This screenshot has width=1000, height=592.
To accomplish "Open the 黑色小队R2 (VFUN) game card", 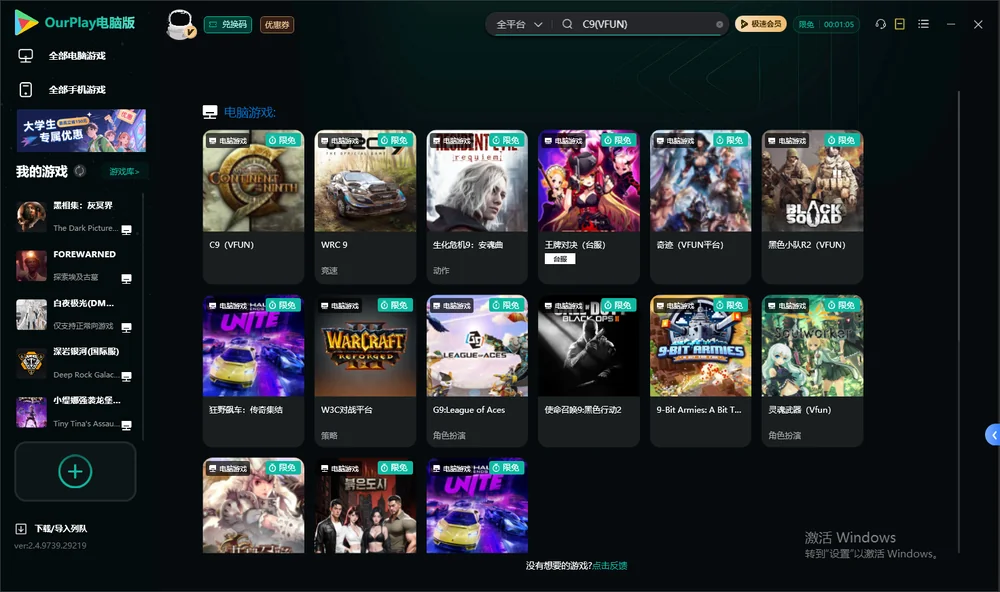I will [812, 207].
